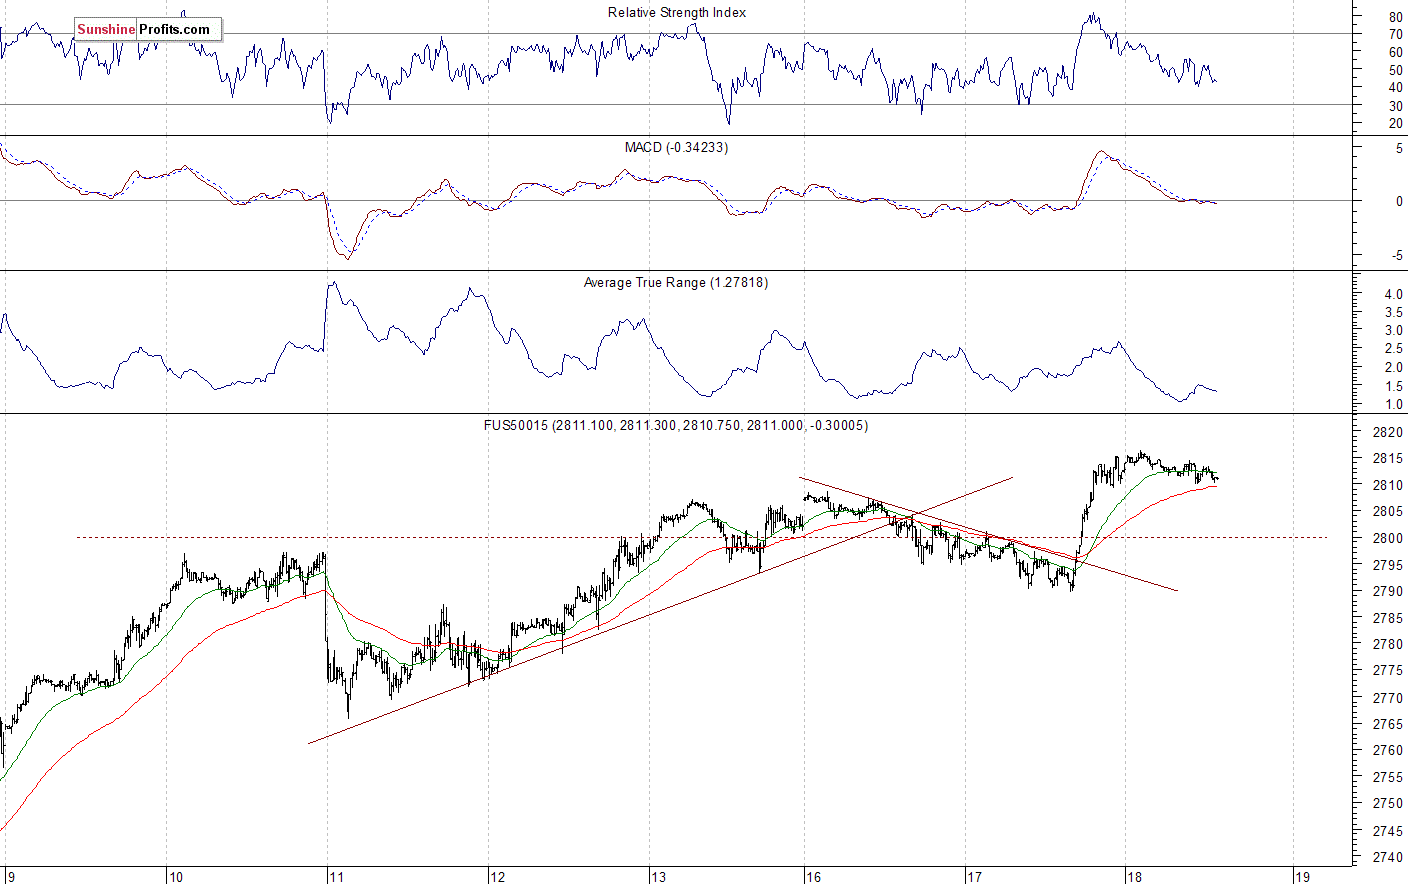
Task: Click the RSI 80 axis label
Action: coord(1395,17)
